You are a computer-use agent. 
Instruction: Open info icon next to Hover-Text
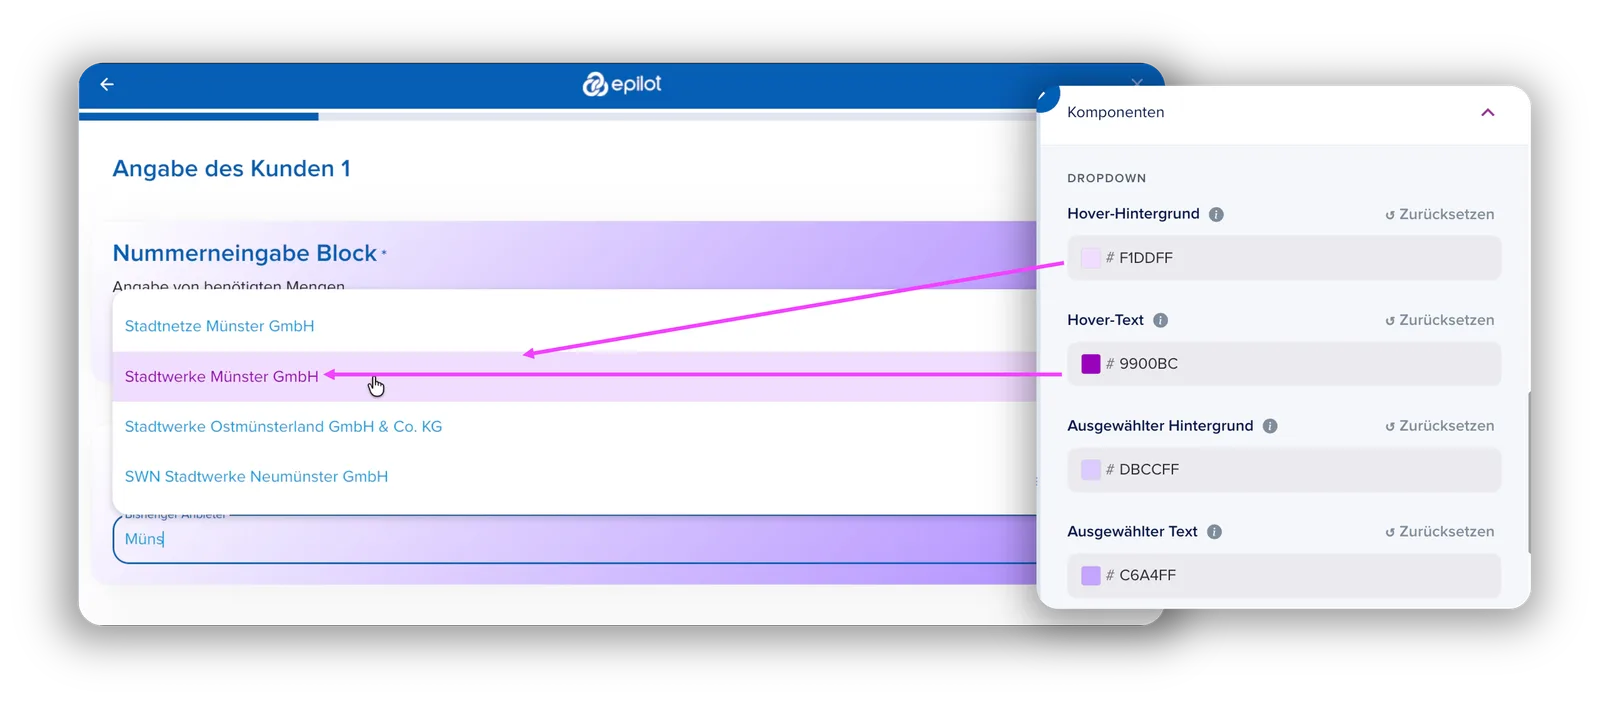pyautogui.click(x=1160, y=320)
